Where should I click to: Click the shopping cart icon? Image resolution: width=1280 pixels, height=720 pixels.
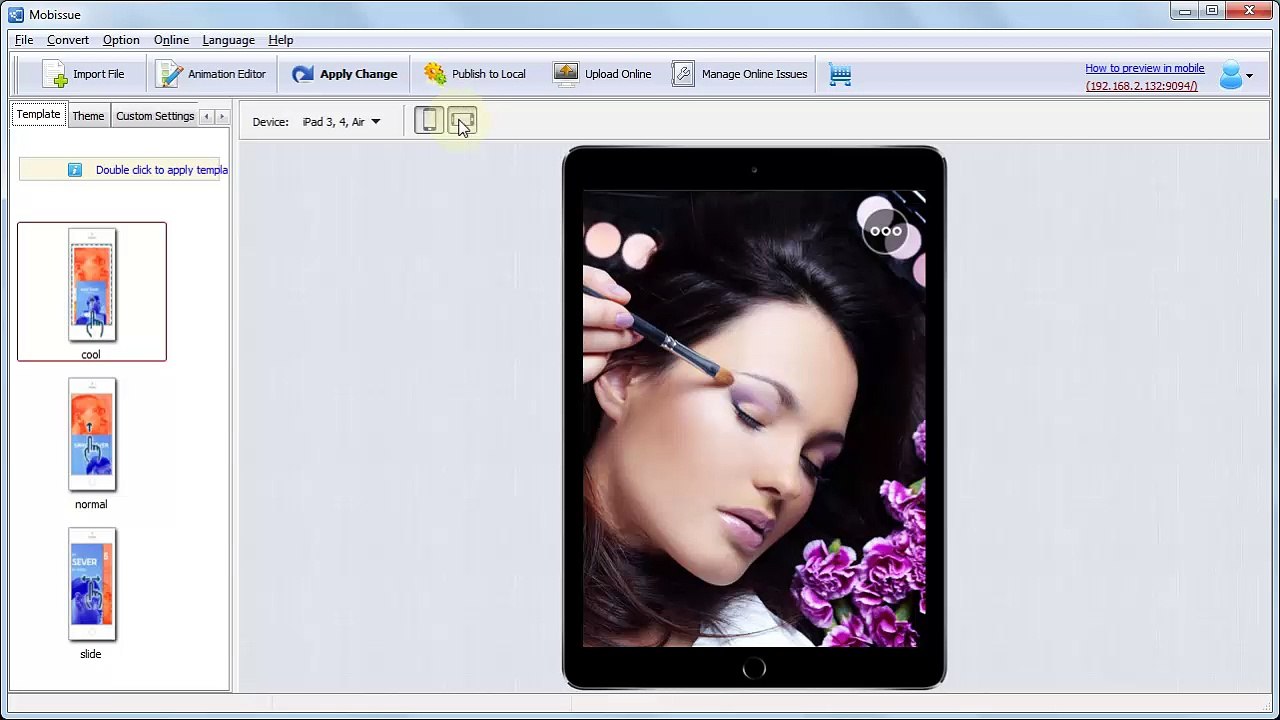pos(840,75)
